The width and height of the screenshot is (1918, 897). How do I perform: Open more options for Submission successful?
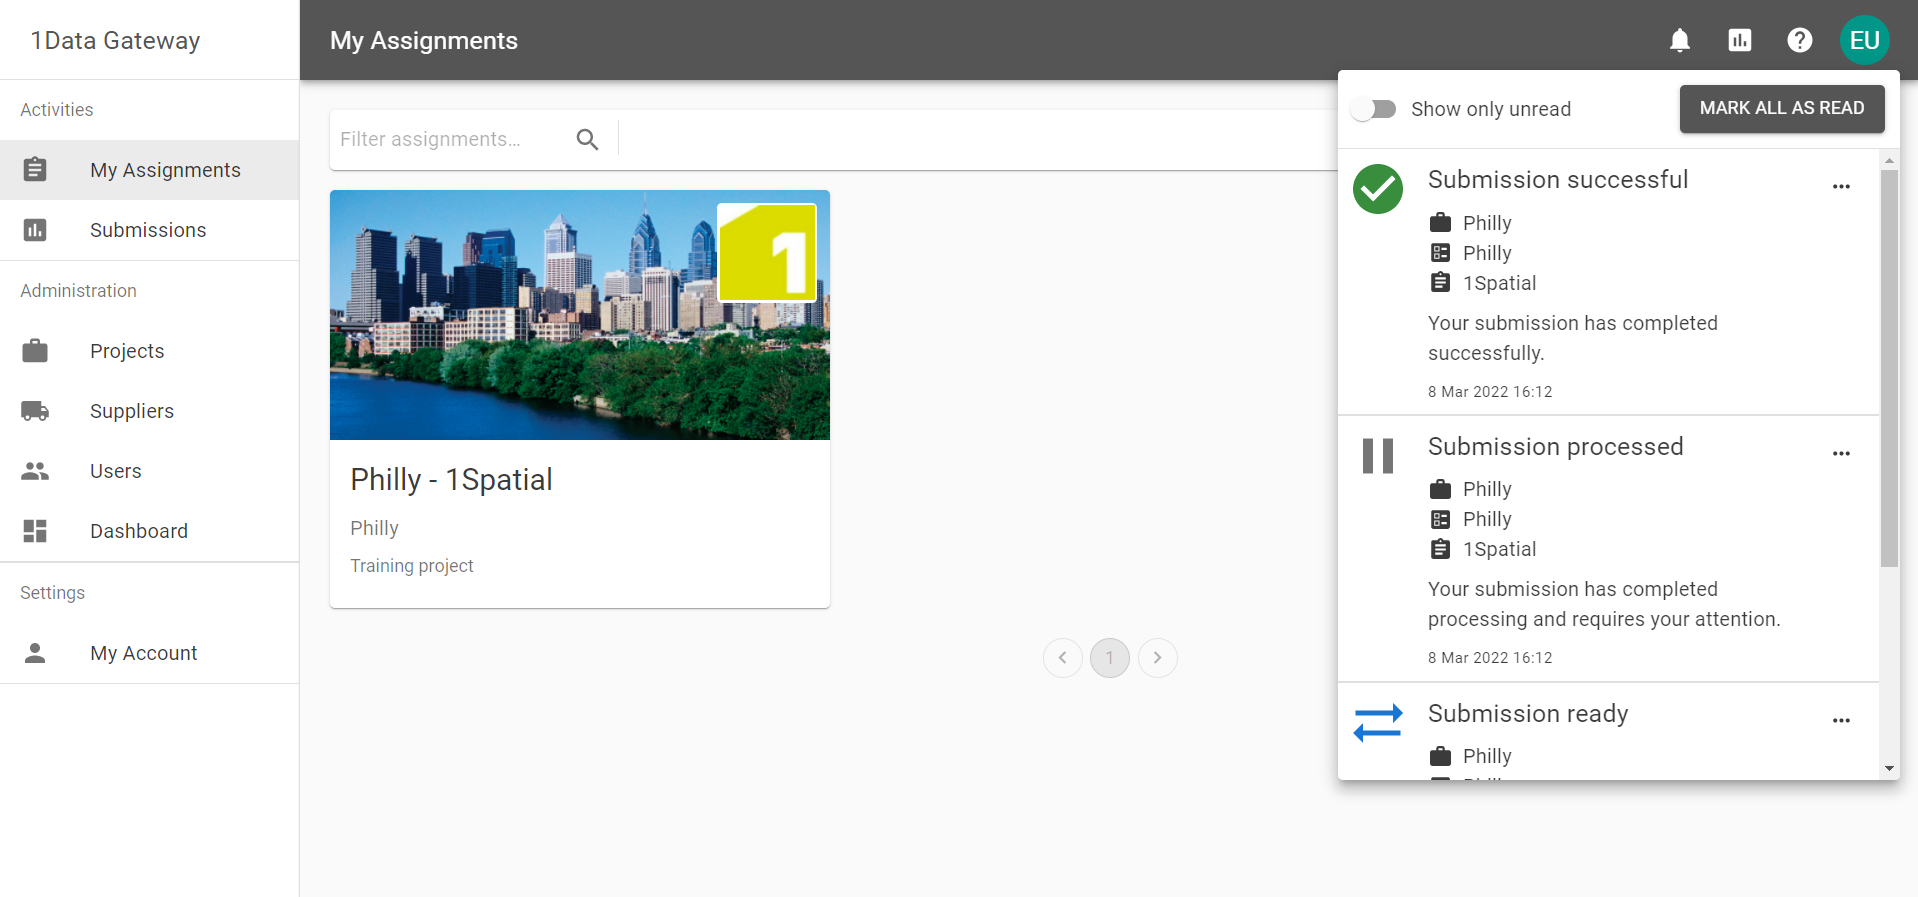(x=1841, y=187)
